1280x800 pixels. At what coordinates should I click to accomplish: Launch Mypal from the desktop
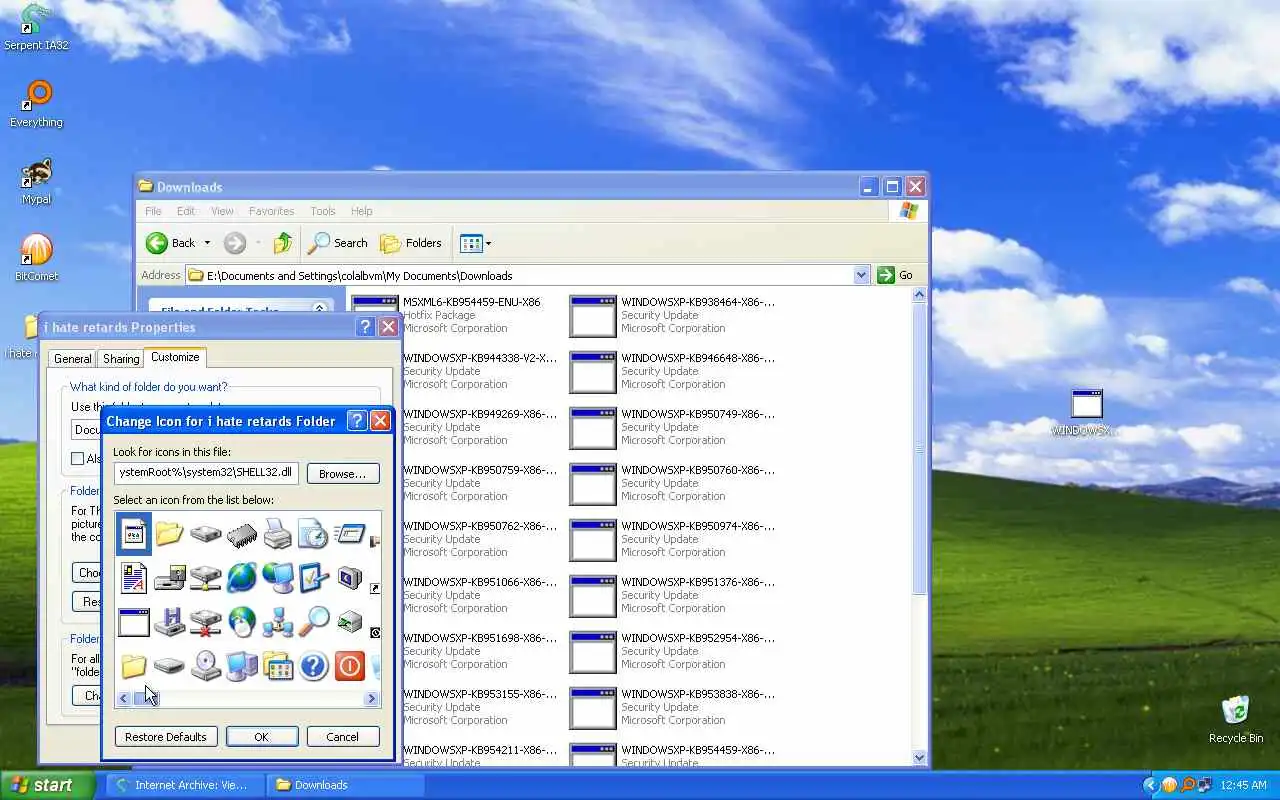coord(36,181)
